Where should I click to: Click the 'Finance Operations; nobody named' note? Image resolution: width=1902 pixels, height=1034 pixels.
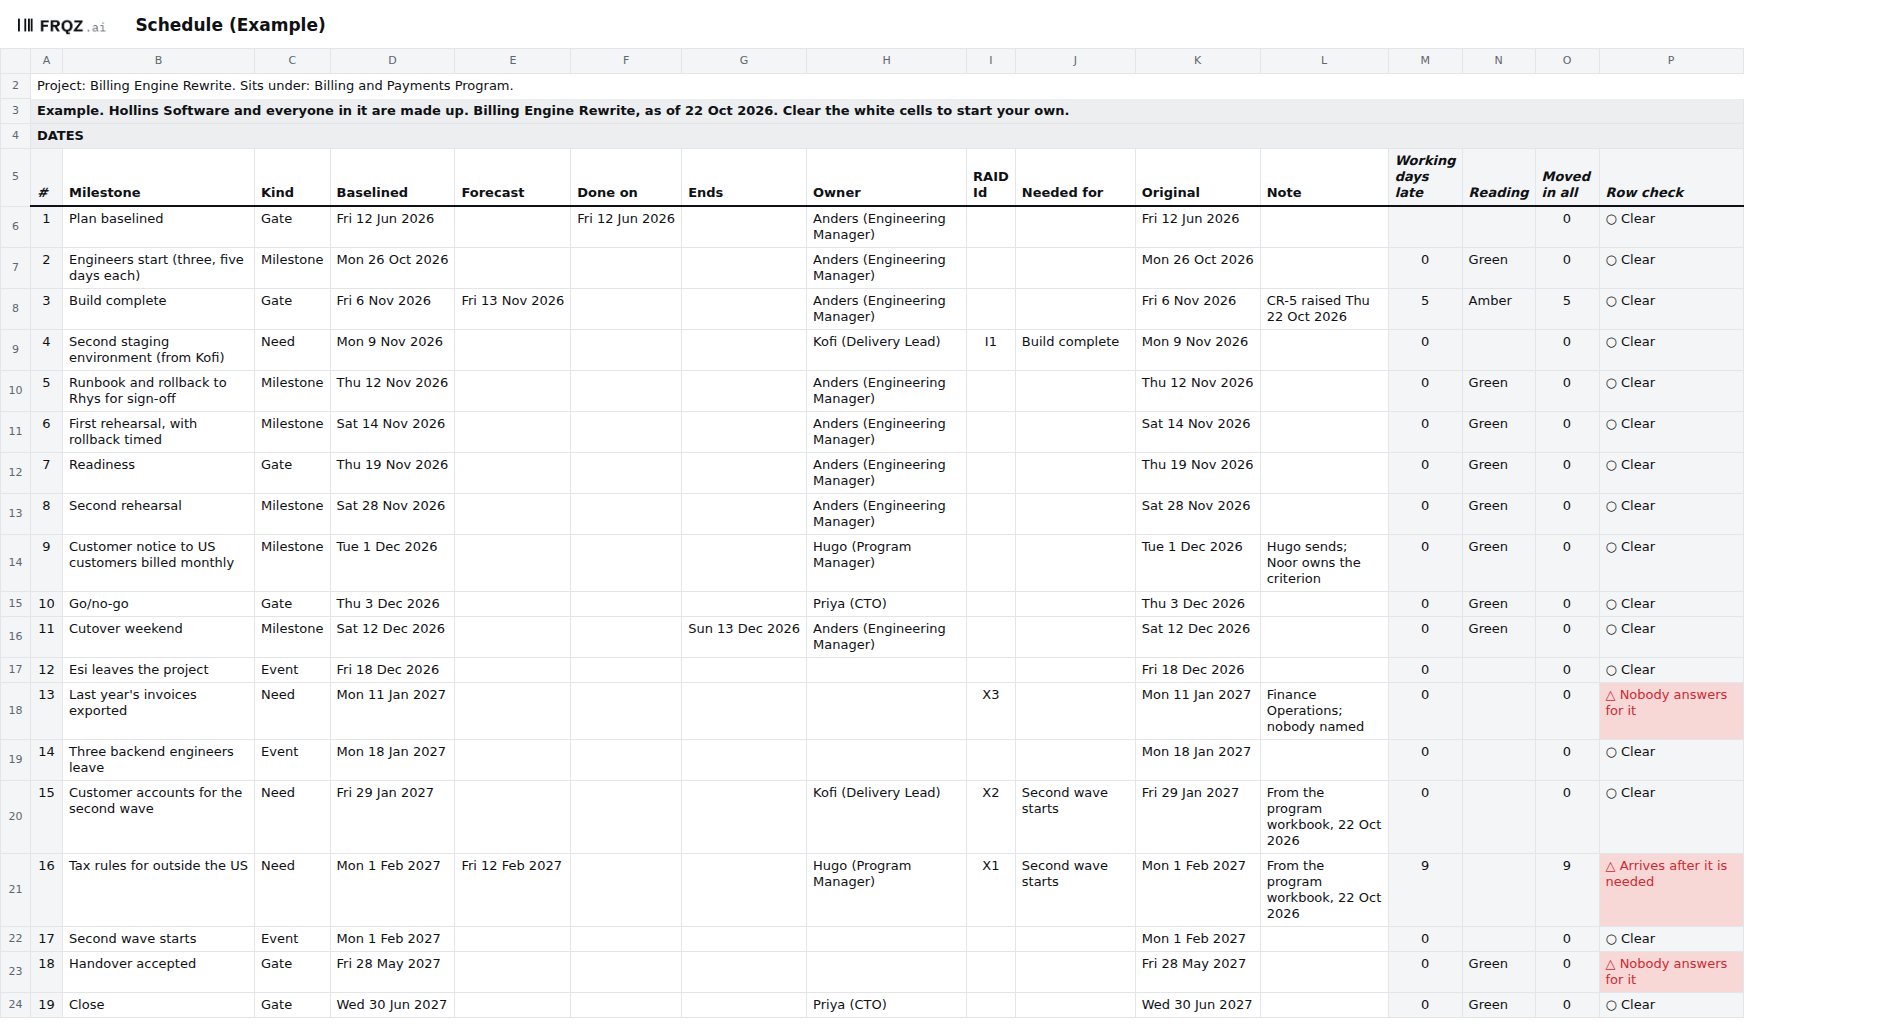1324,711
